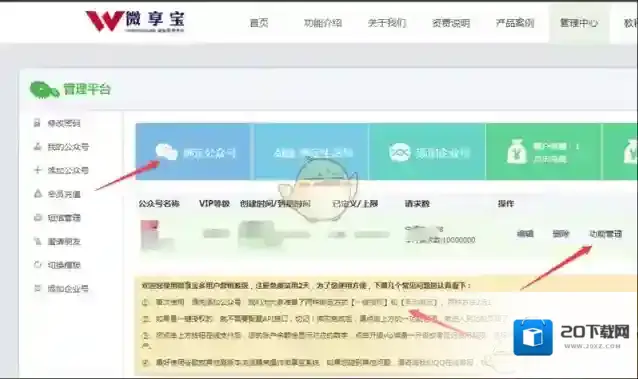638x379 pixels.
Task: Click the 会员充值 sidebar icon
Action: pyautogui.click(x=37, y=193)
